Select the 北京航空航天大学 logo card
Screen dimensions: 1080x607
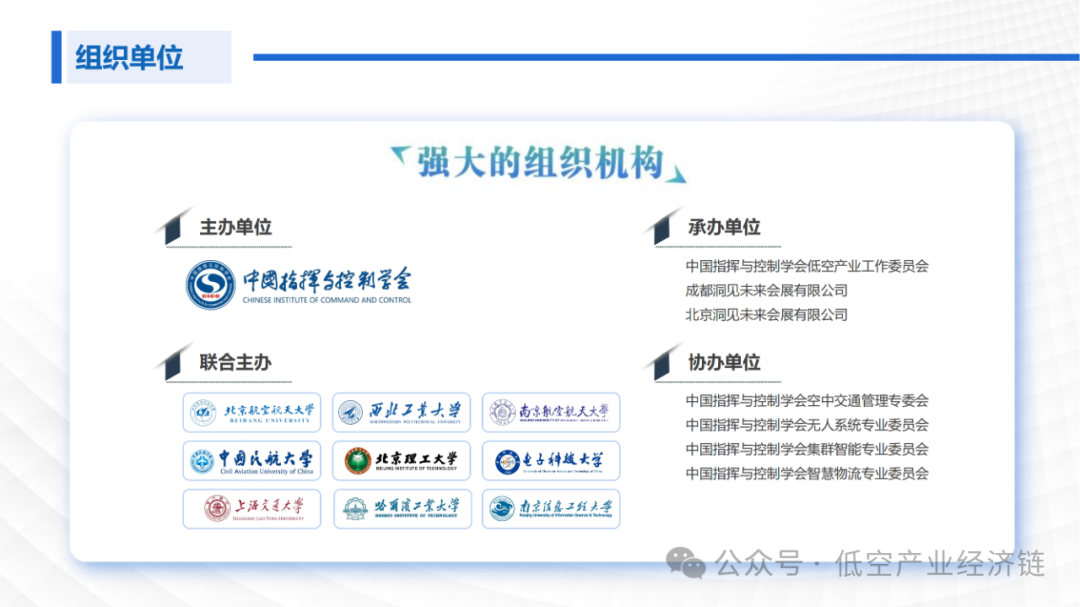tap(251, 412)
